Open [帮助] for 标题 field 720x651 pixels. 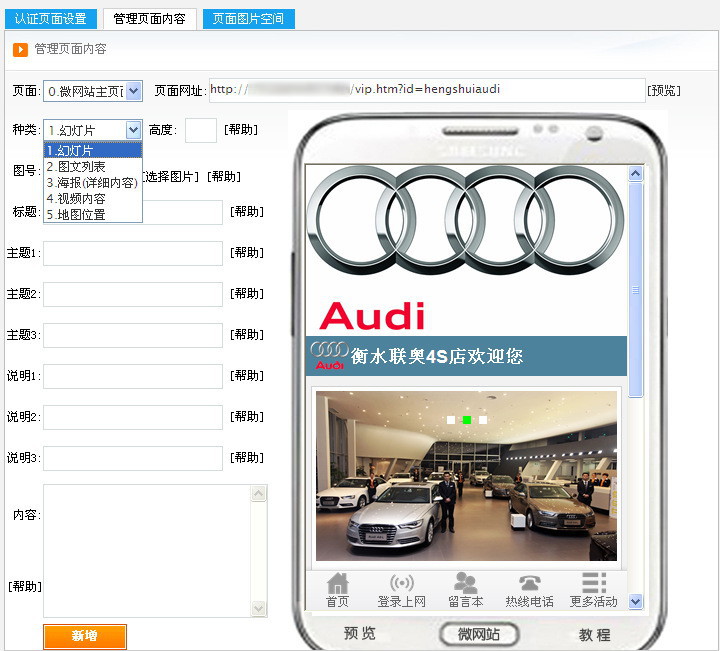pos(247,212)
